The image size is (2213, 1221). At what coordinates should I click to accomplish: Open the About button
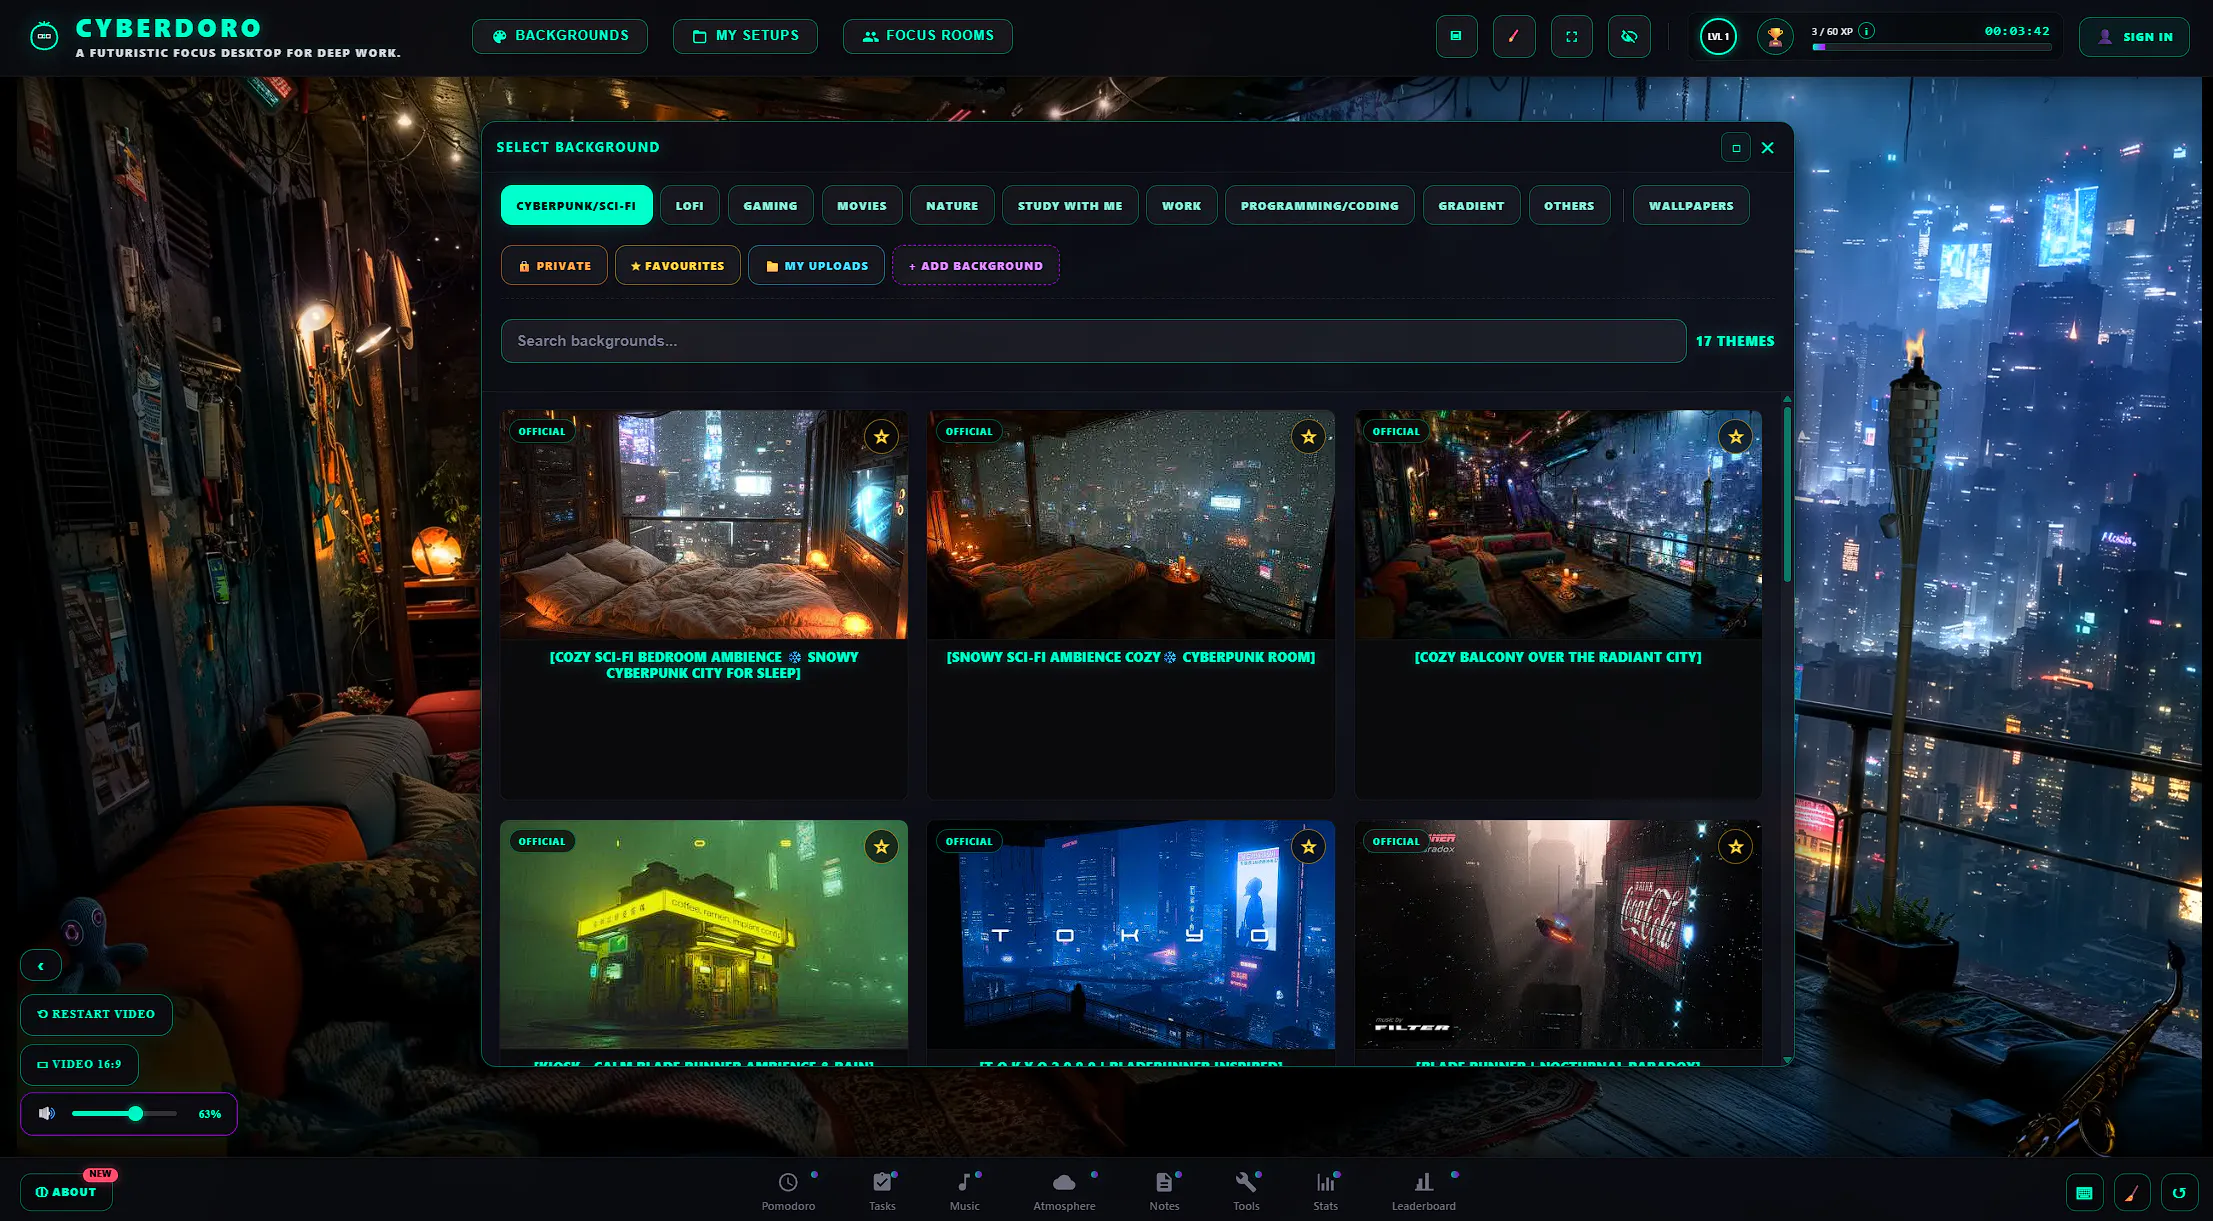66,1192
